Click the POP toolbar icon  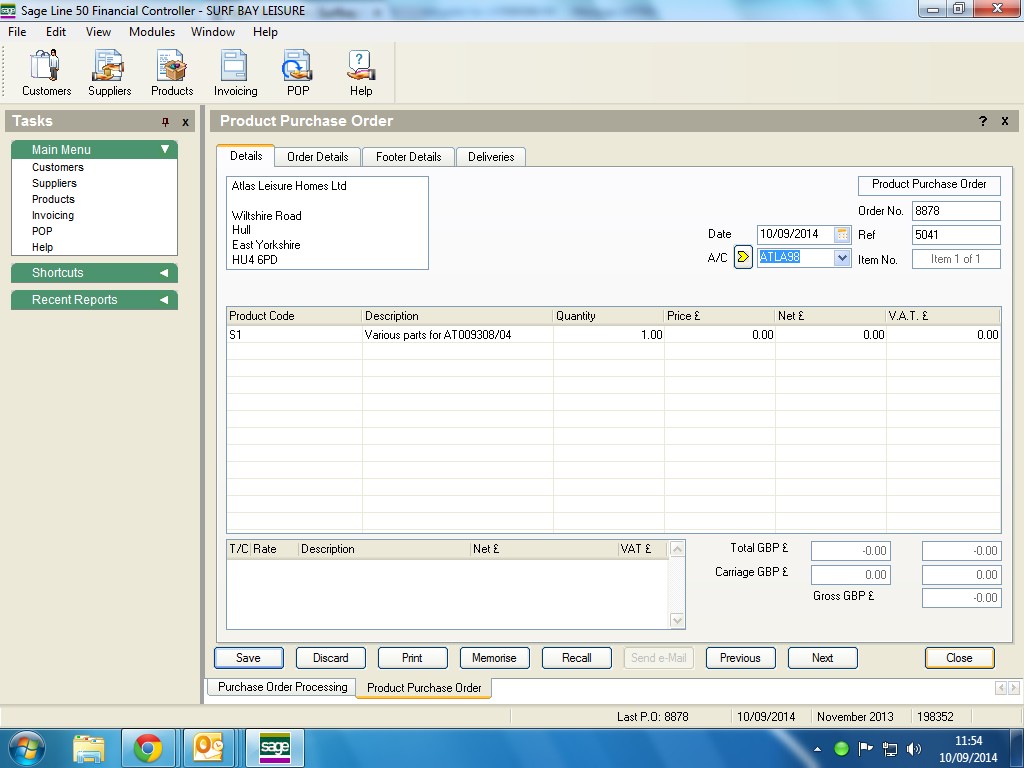[297, 73]
